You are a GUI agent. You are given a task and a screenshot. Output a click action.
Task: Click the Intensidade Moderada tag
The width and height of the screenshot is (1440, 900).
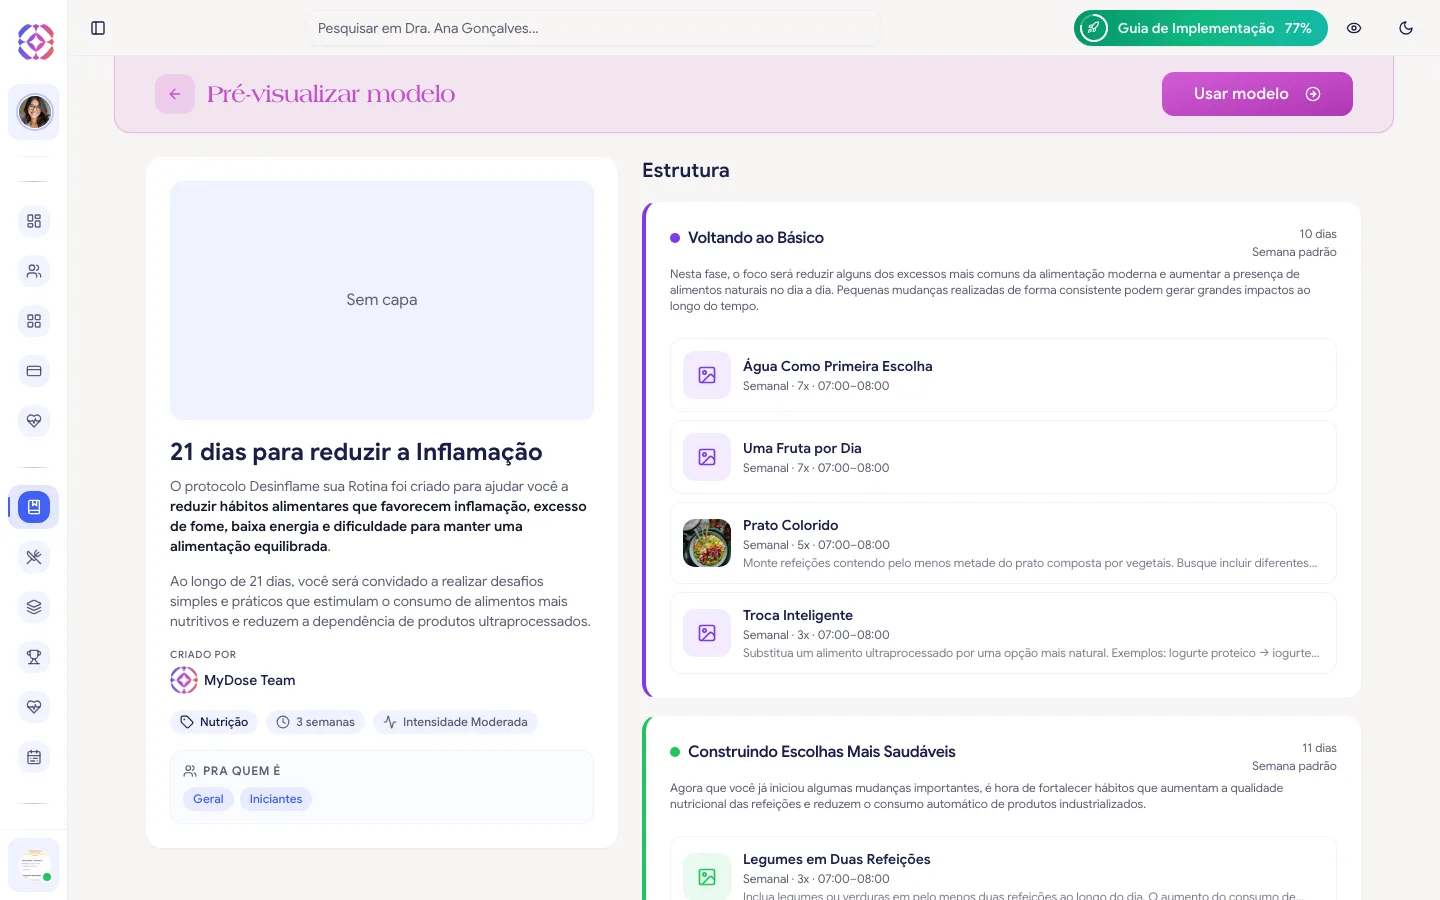455,722
